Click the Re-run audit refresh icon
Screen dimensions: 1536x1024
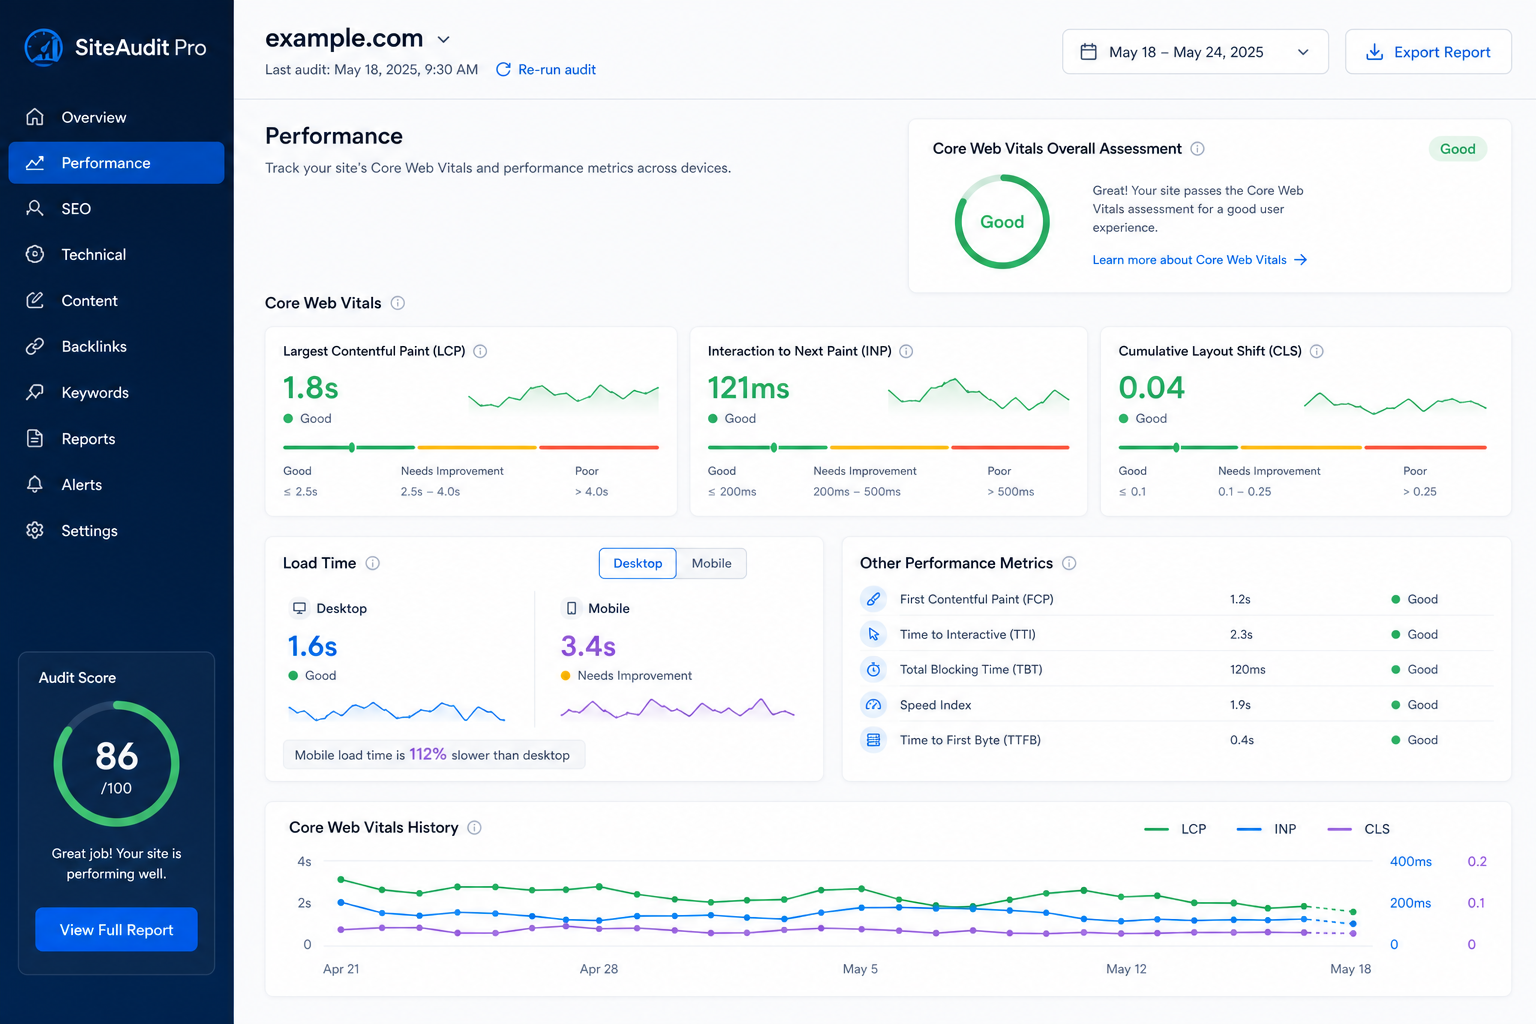click(x=503, y=70)
